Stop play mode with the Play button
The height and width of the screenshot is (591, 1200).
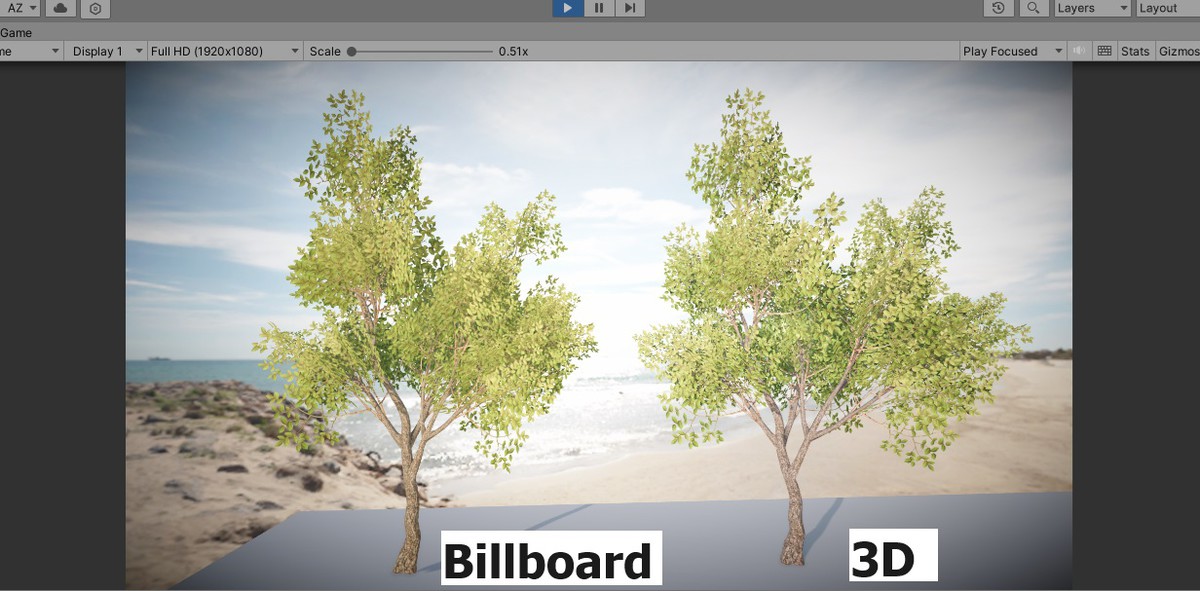click(567, 8)
